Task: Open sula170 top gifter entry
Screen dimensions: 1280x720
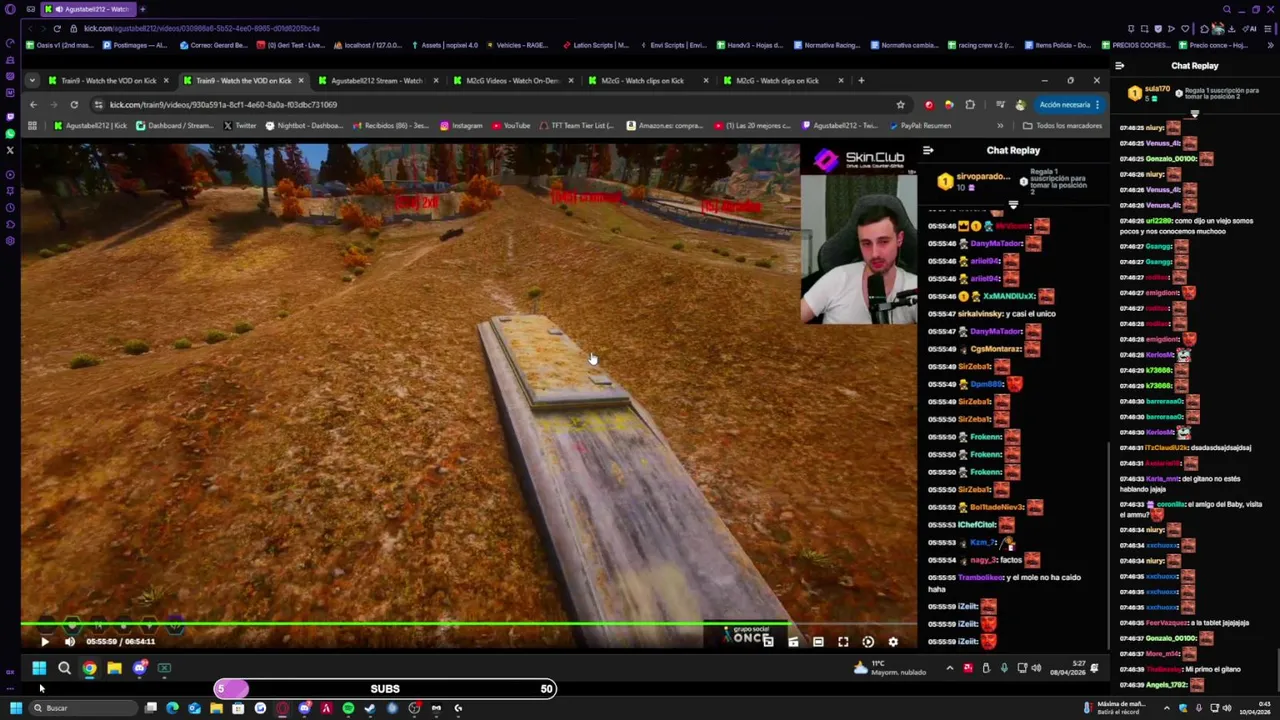Action: (1150, 93)
